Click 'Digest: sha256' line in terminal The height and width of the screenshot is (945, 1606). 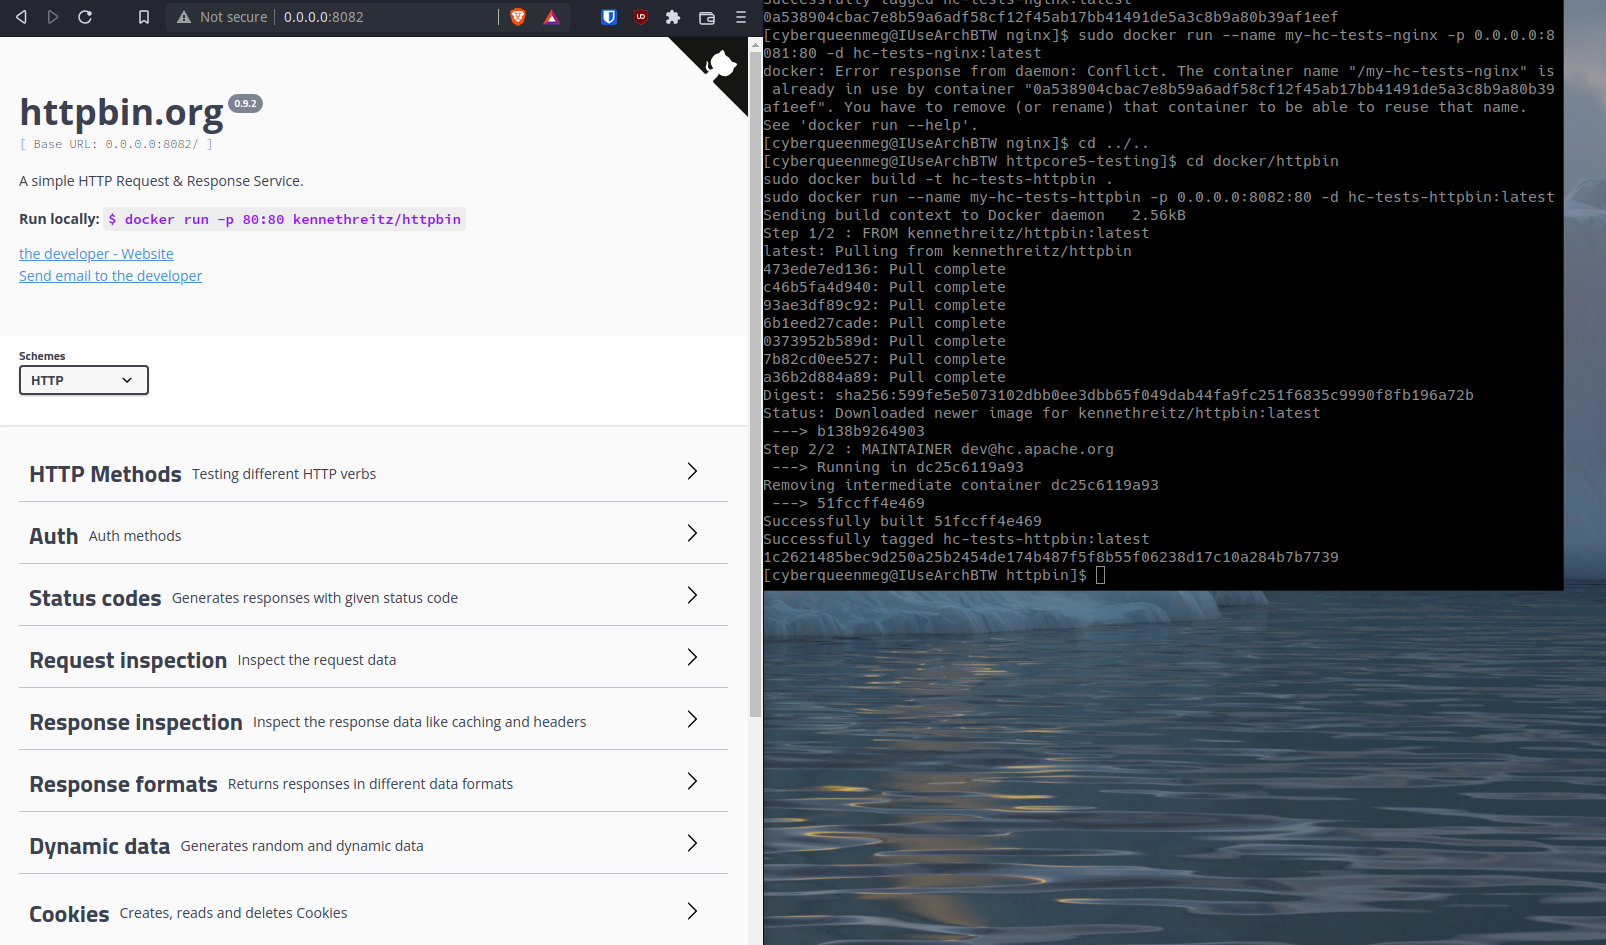pos(1118,395)
